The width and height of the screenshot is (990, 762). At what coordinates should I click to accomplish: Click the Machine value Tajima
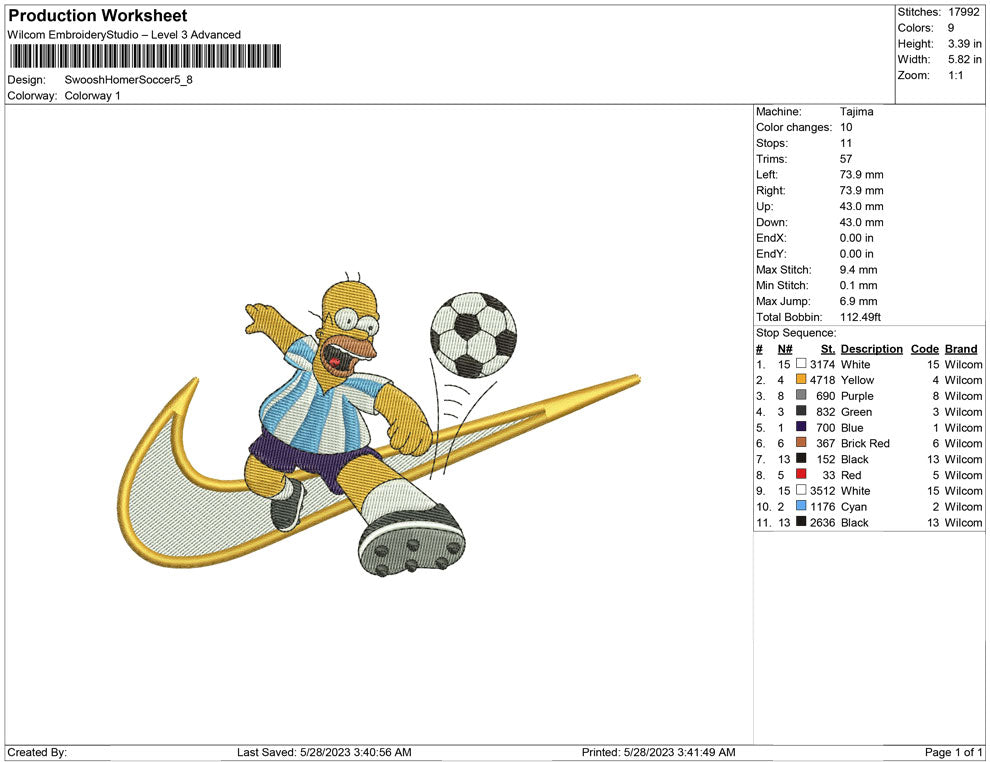(x=857, y=111)
